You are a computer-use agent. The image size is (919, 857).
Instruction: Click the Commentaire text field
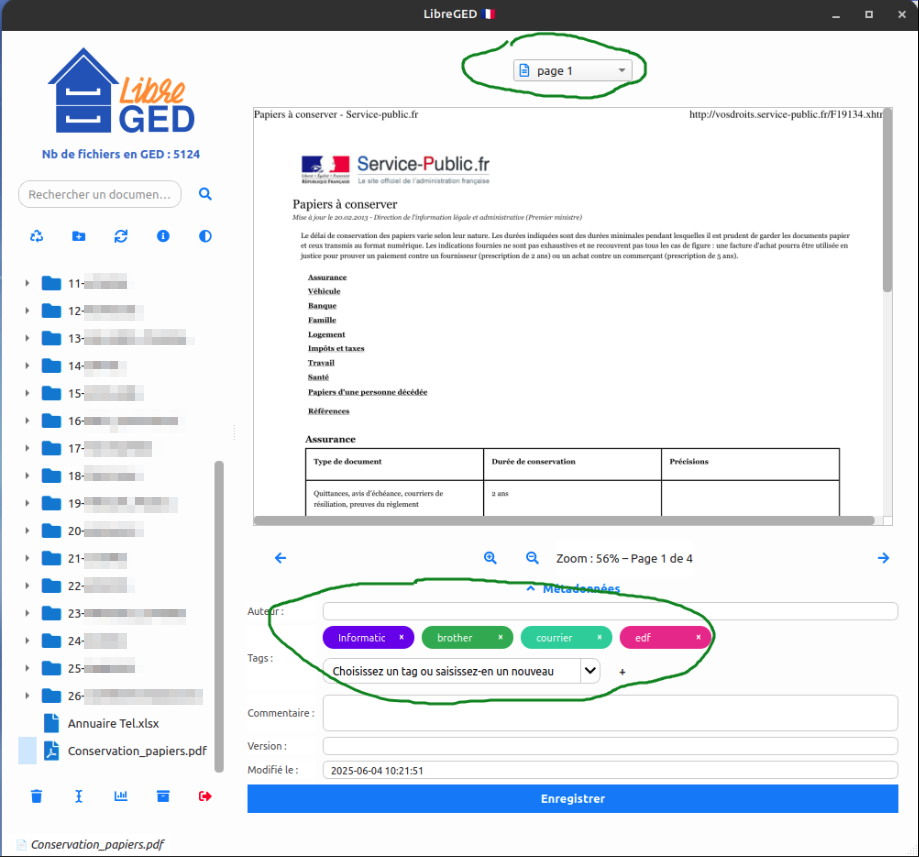[610, 713]
